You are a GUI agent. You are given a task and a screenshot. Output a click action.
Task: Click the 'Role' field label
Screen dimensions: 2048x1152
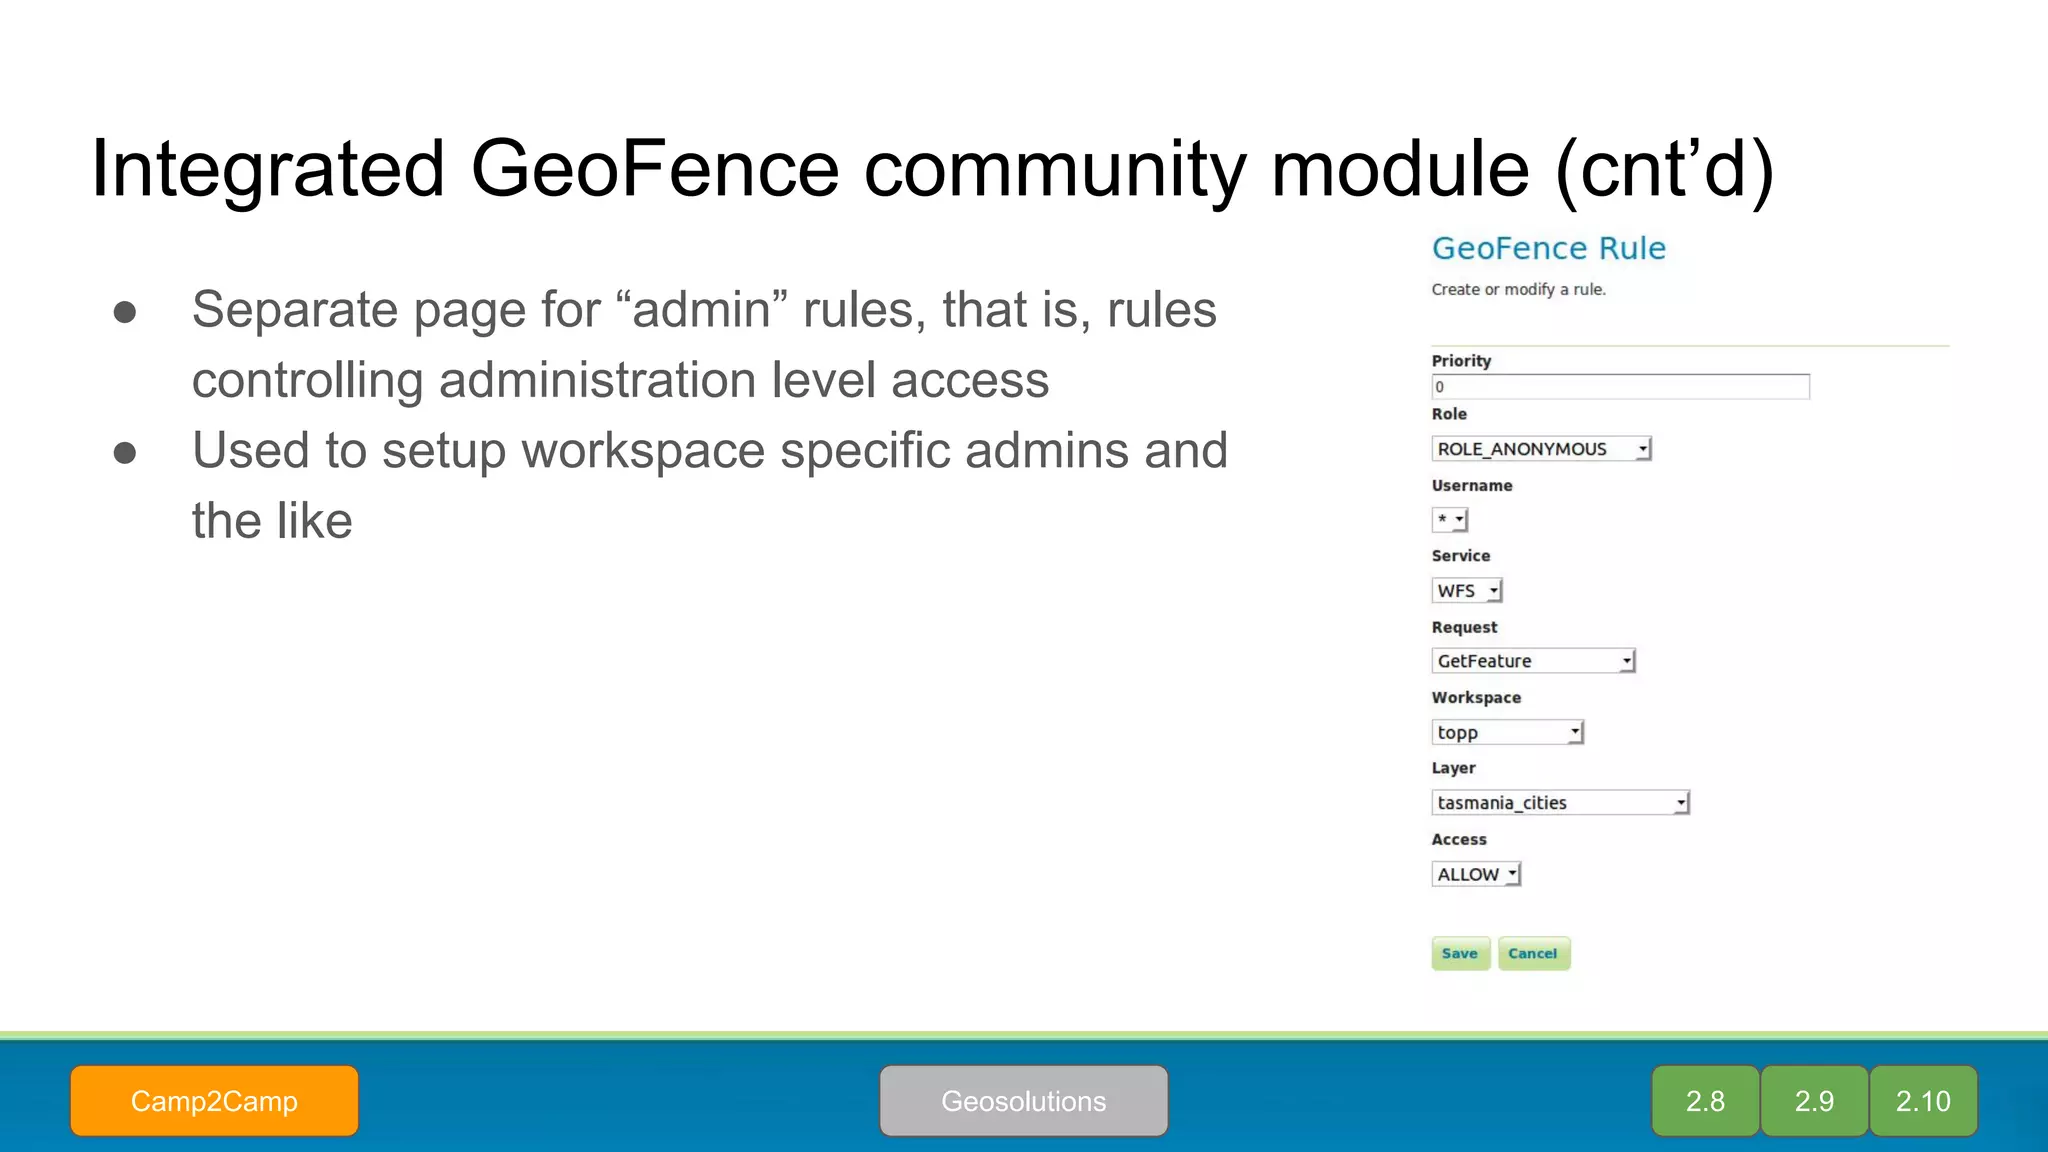click(x=1449, y=414)
